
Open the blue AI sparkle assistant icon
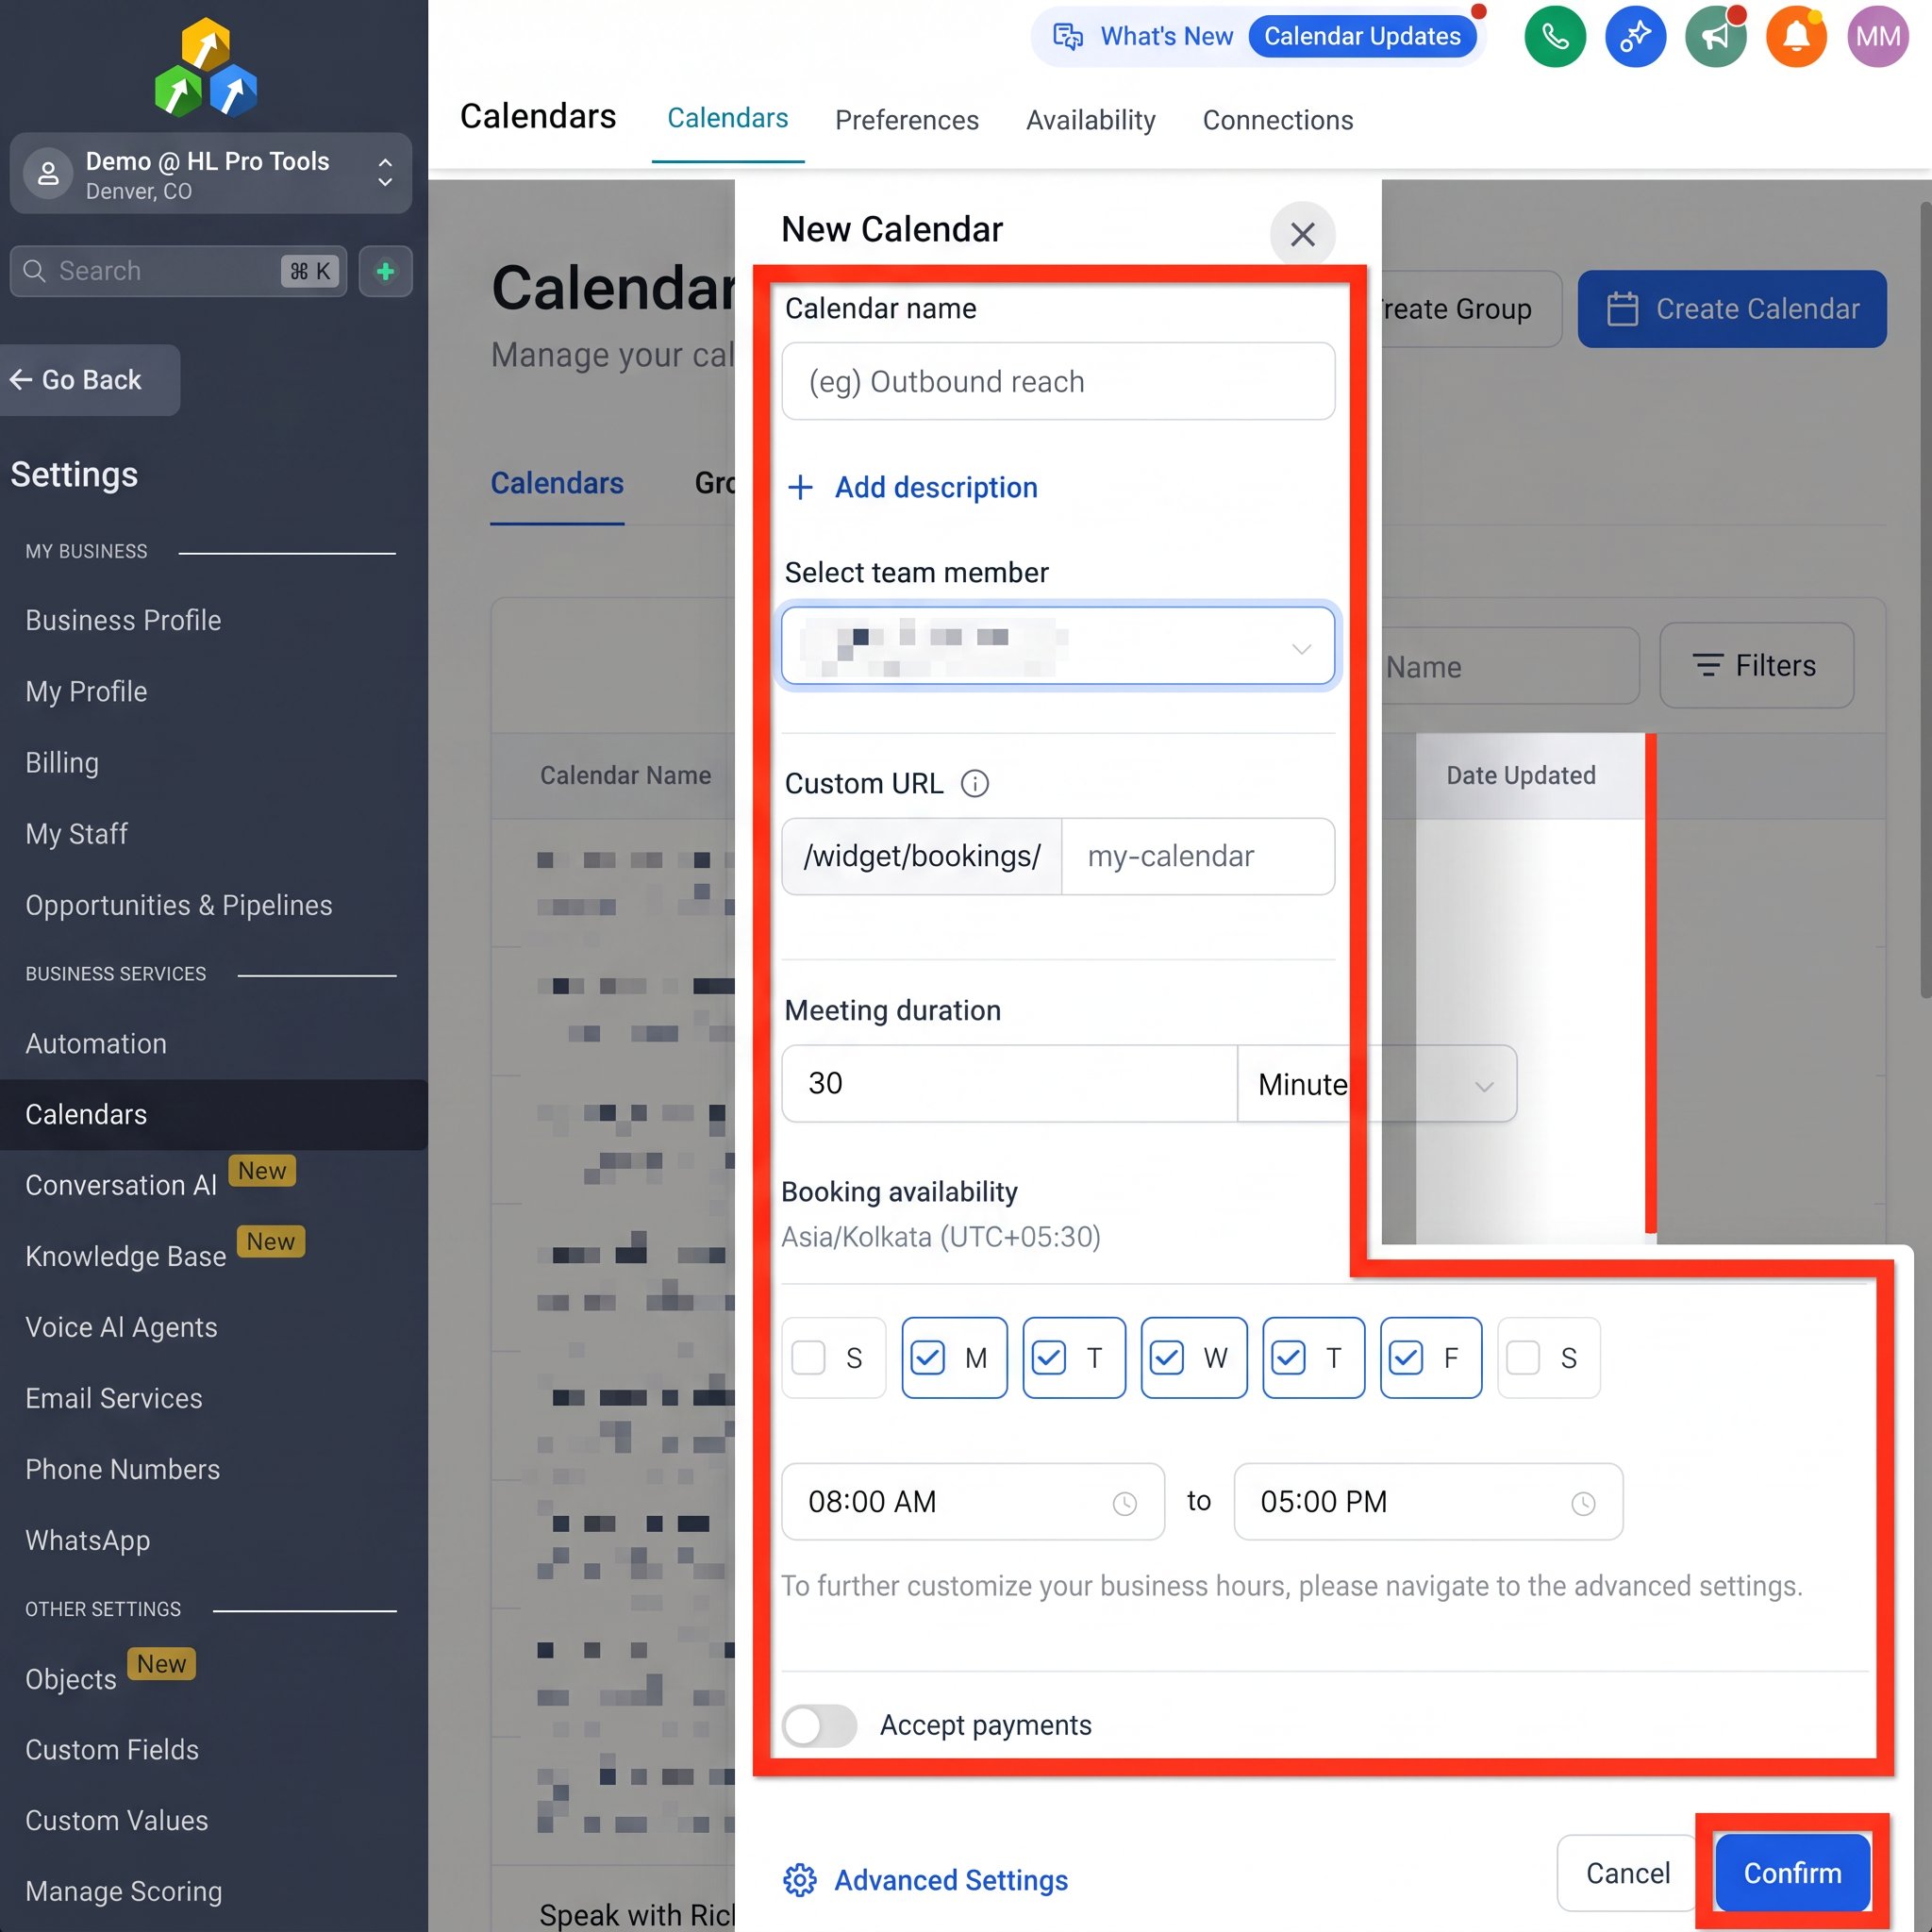click(1635, 37)
